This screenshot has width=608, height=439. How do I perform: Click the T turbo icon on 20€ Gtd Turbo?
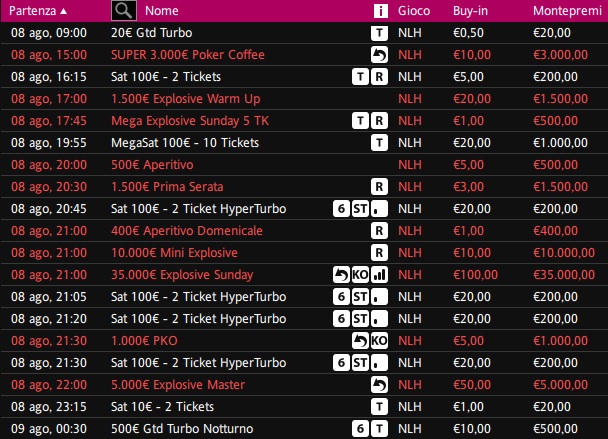379,33
